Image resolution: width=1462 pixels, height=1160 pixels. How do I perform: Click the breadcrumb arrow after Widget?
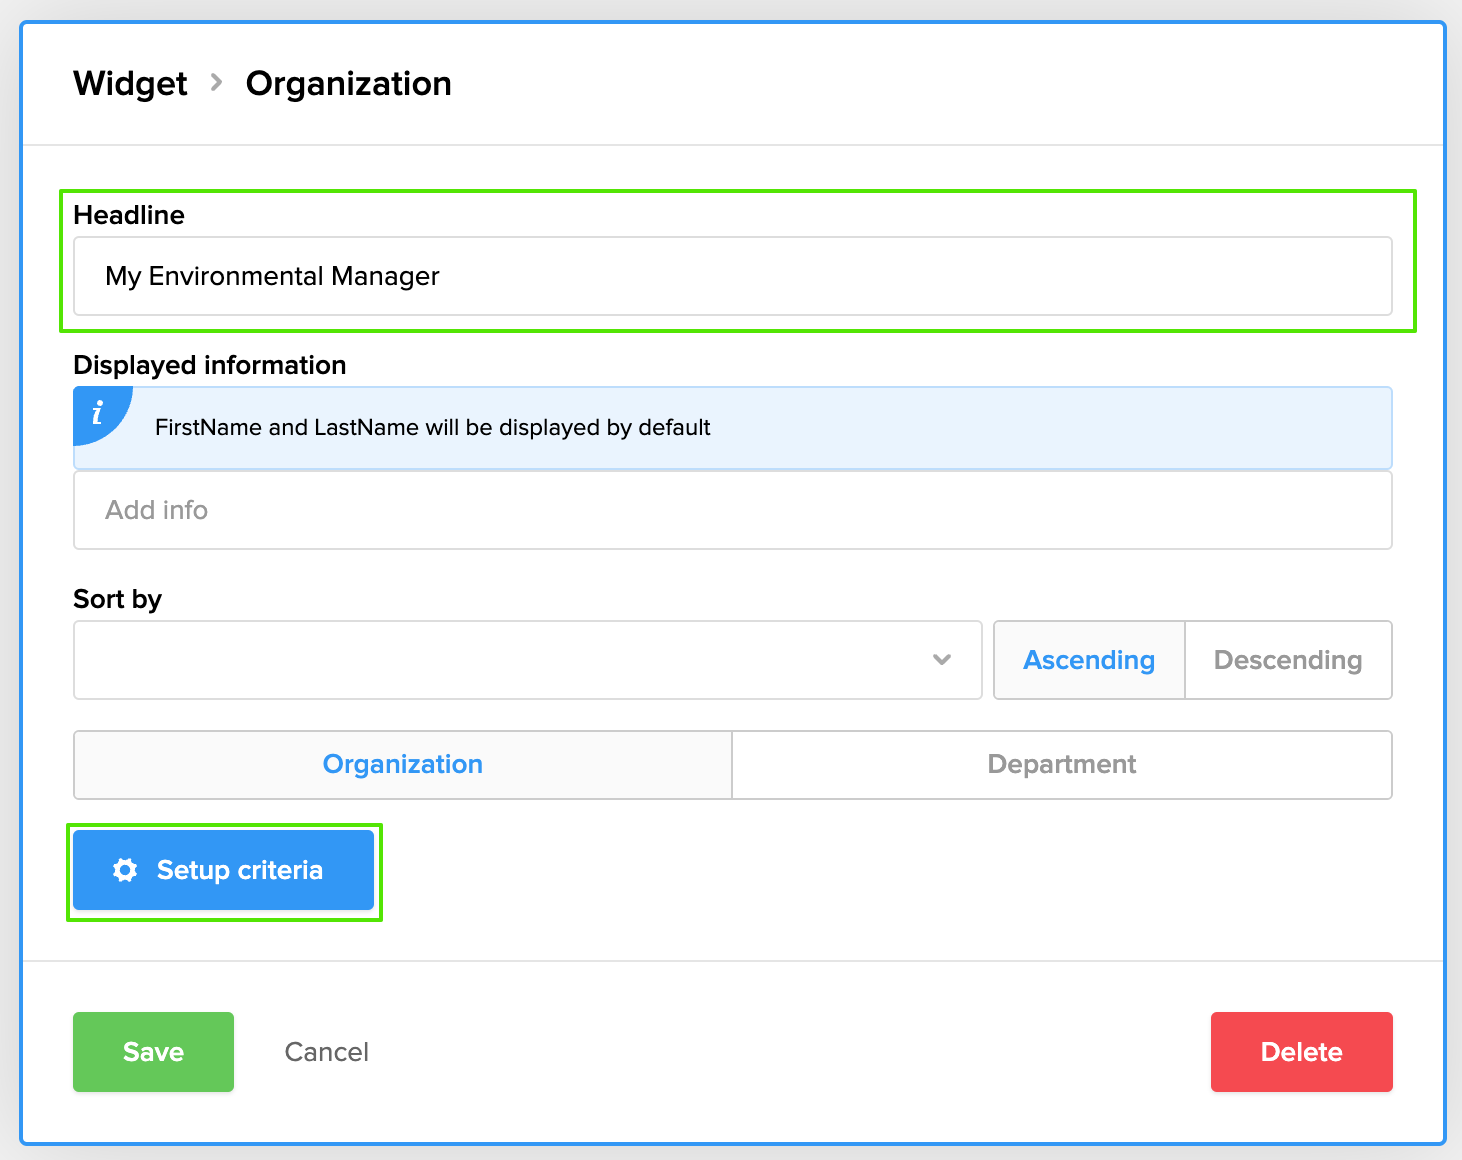point(216,83)
